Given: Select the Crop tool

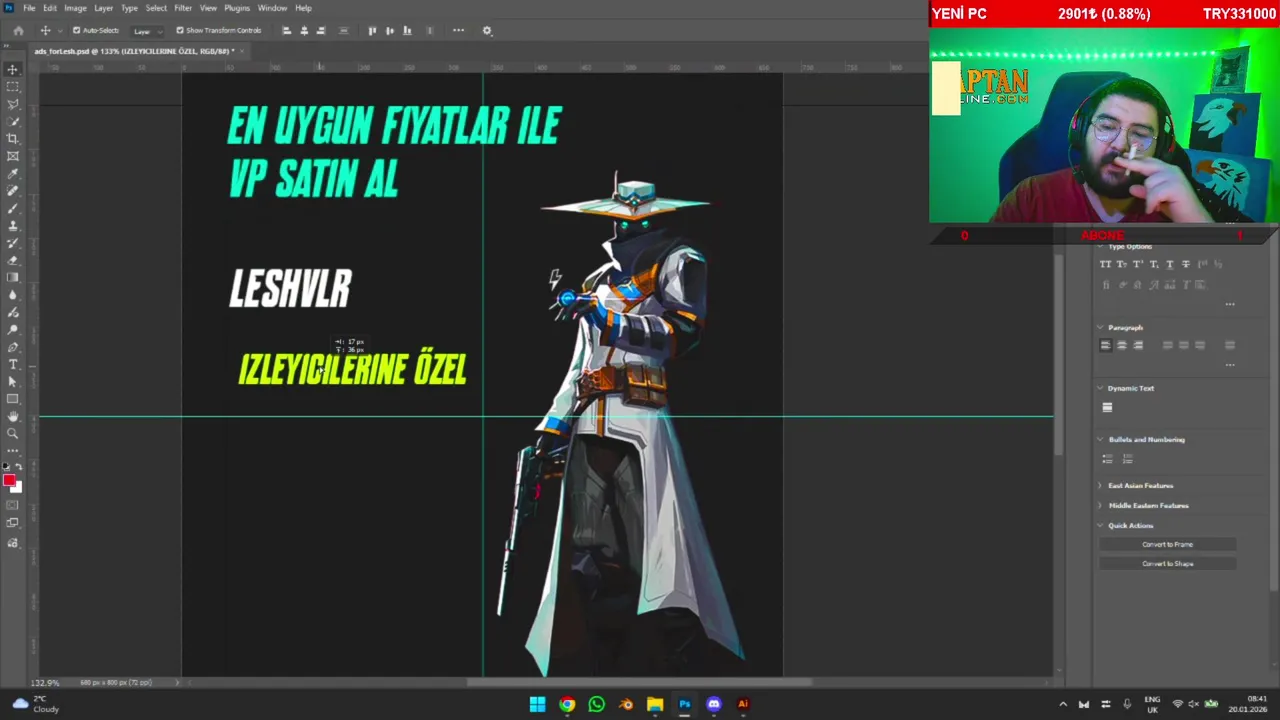Looking at the screenshot, I should click(13, 139).
